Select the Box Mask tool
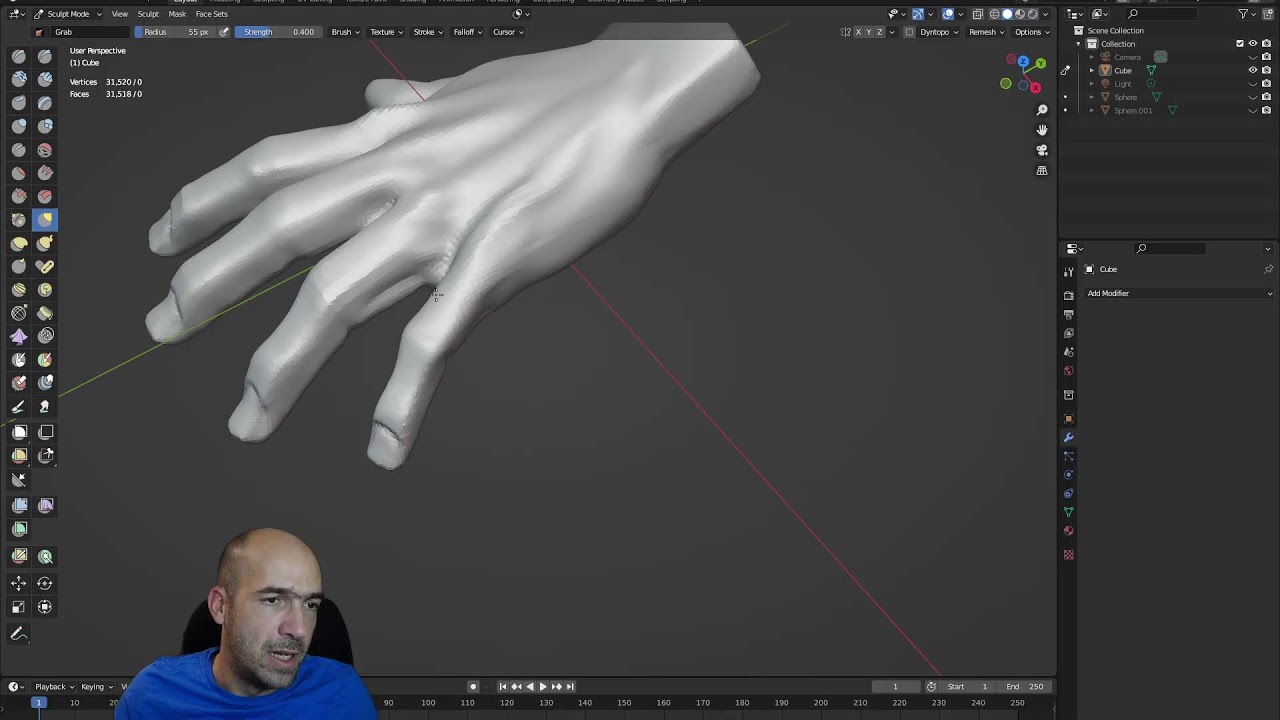Viewport: 1280px width, 720px height. [x=19, y=432]
